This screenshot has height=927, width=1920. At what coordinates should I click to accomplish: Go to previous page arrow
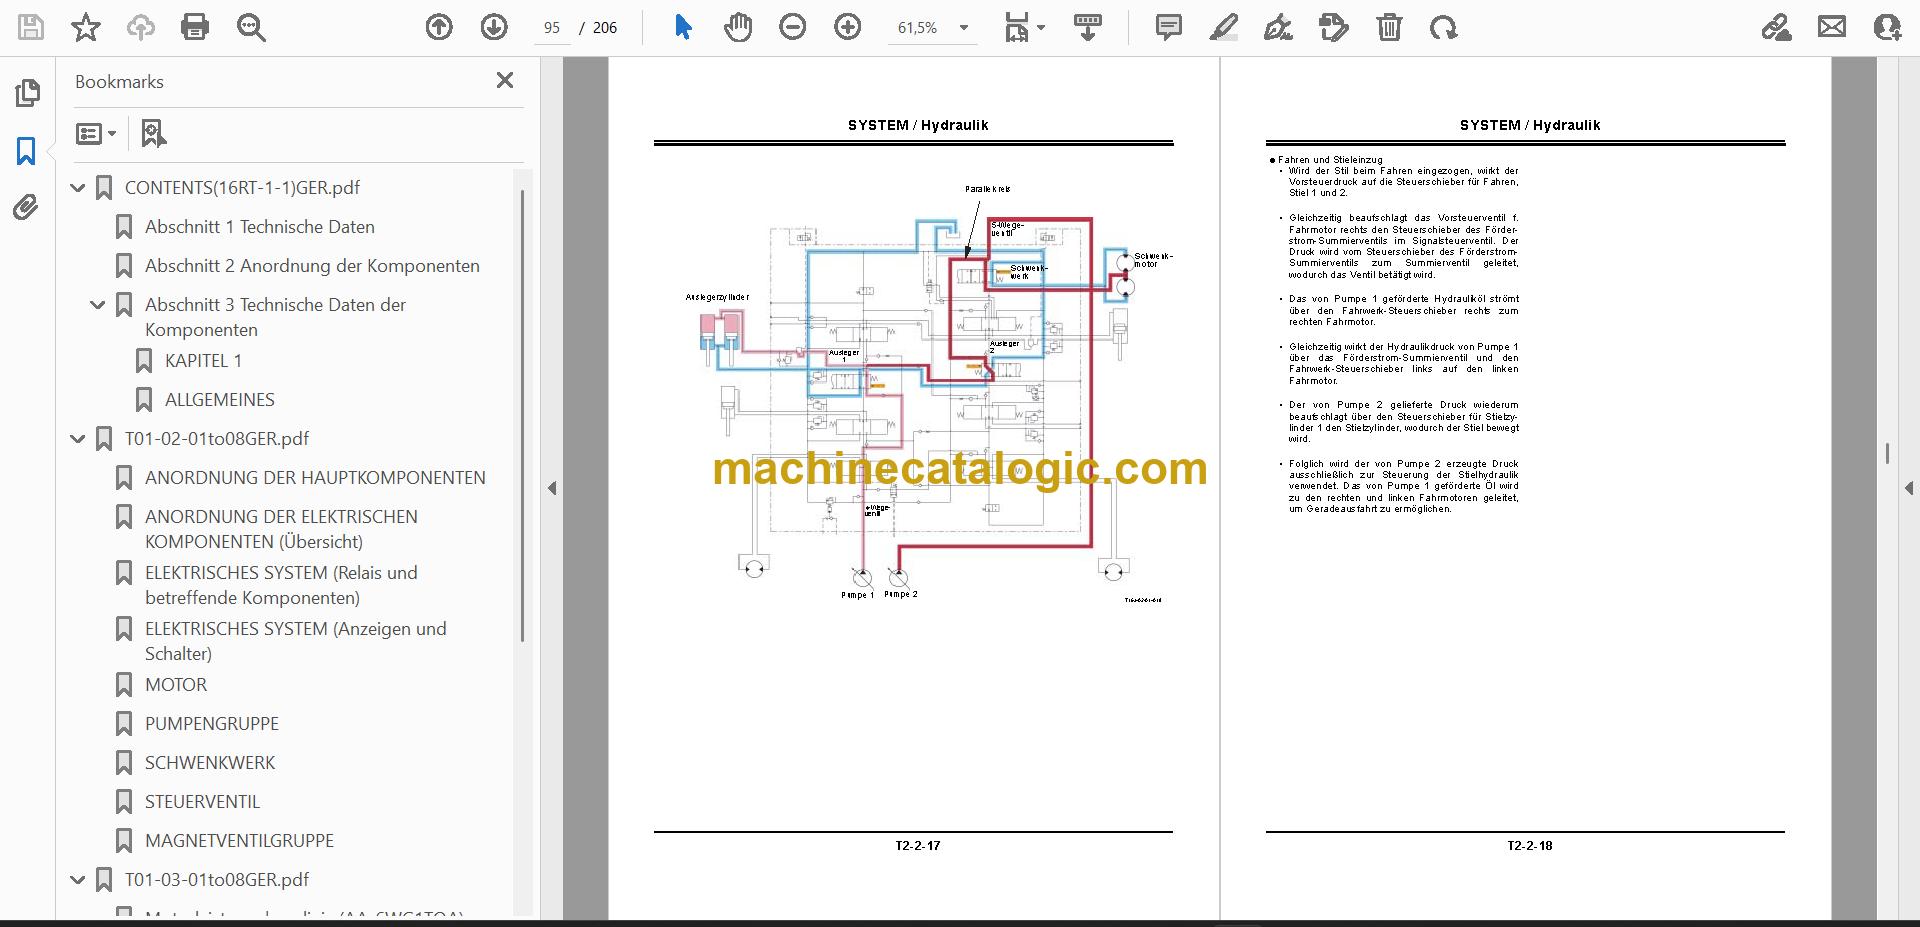click(x=439, y=27)
